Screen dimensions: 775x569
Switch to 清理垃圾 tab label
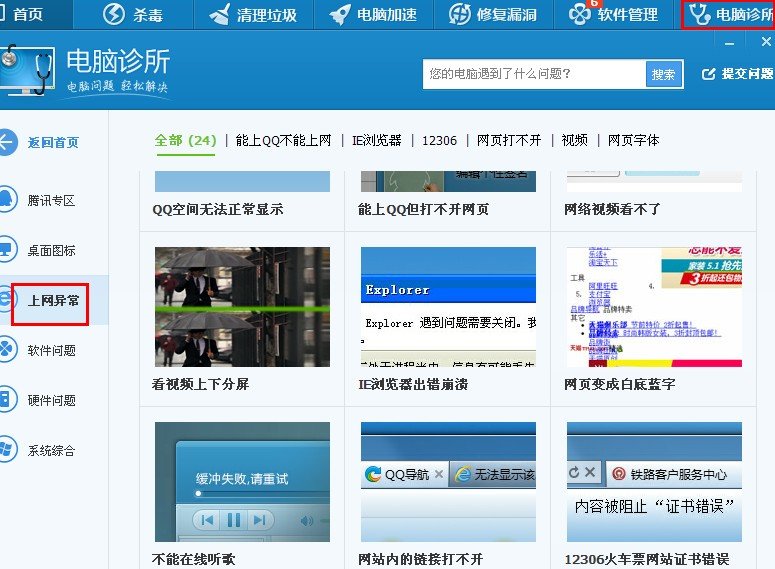[267, 15]
